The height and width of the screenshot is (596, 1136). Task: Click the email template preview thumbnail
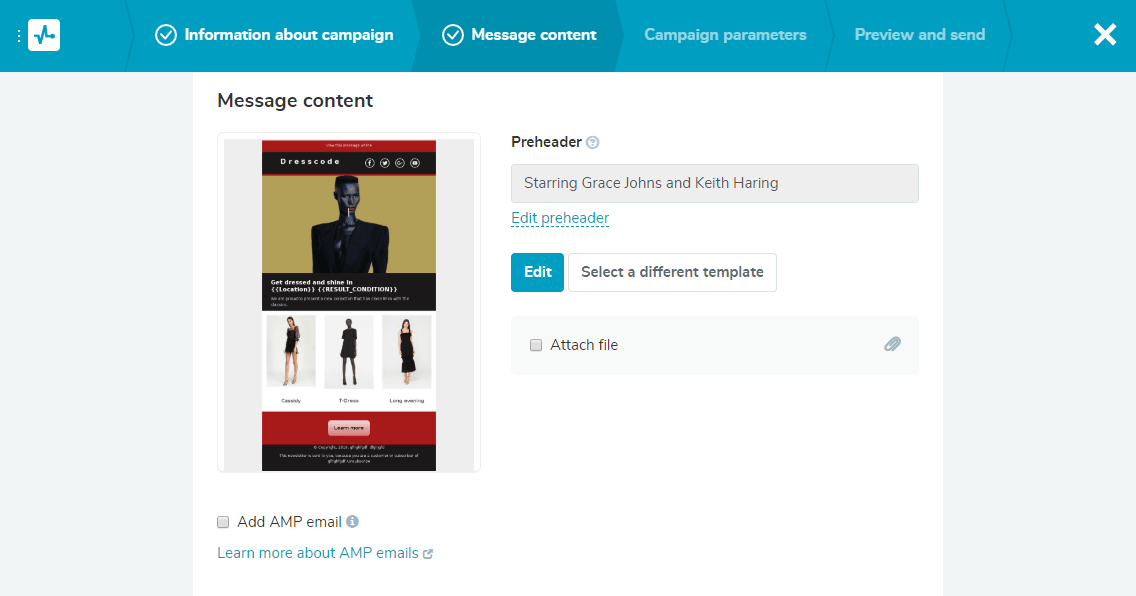pos(349,301)
